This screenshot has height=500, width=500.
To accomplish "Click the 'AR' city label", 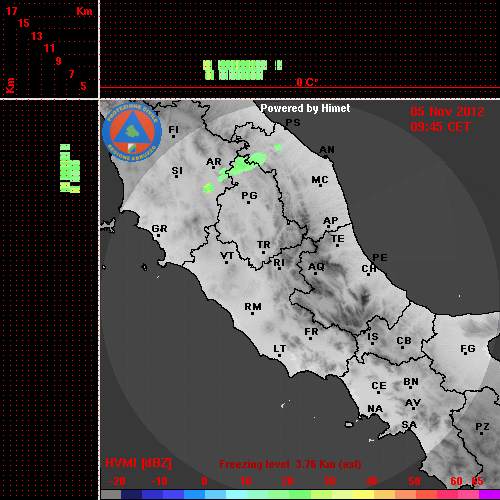I will (x=214, y=162).
